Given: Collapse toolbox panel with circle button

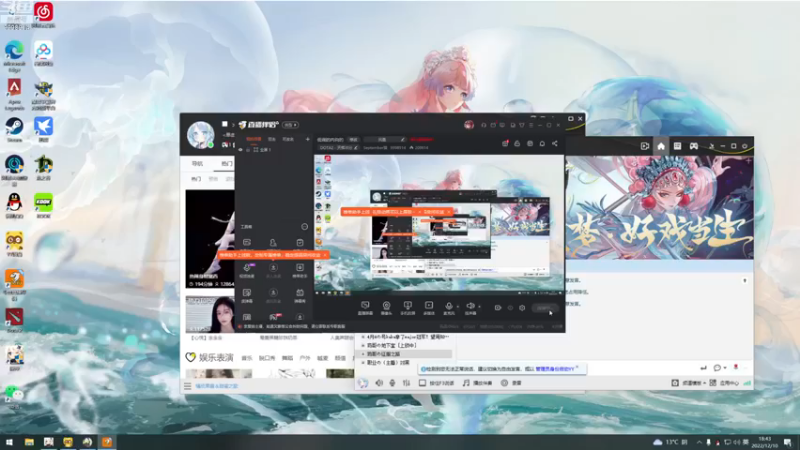Looking at the screenshot, I should 305,227.
